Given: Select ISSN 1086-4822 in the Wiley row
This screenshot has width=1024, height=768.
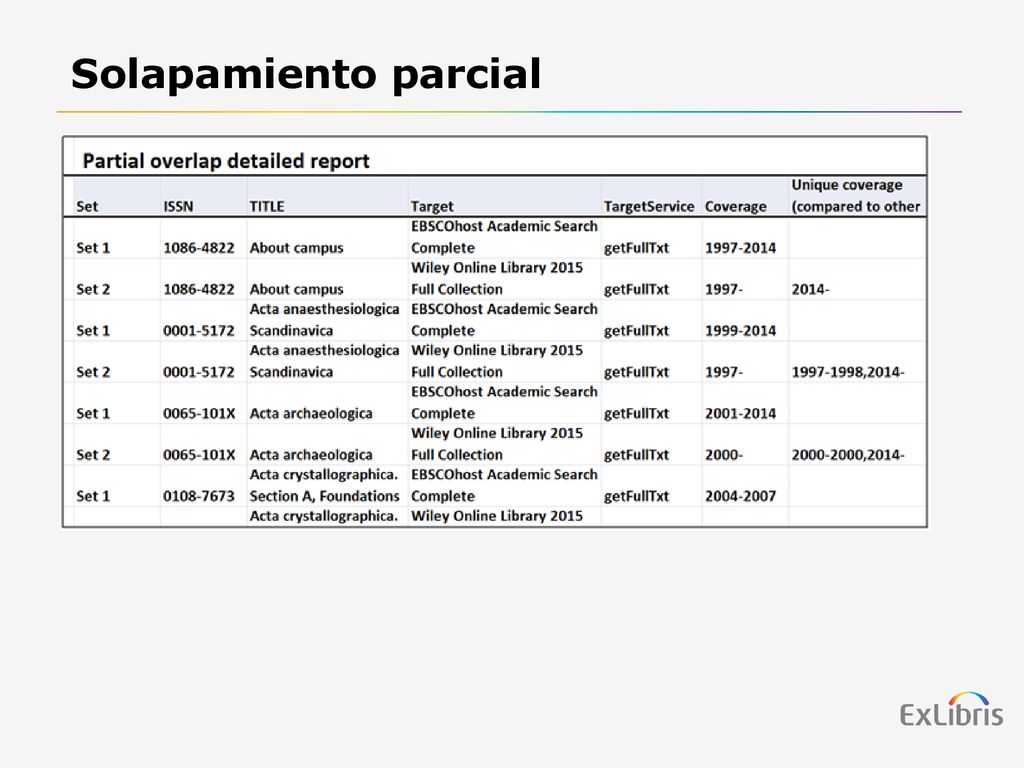Looking at the screenshot, I should click(199, 289).
